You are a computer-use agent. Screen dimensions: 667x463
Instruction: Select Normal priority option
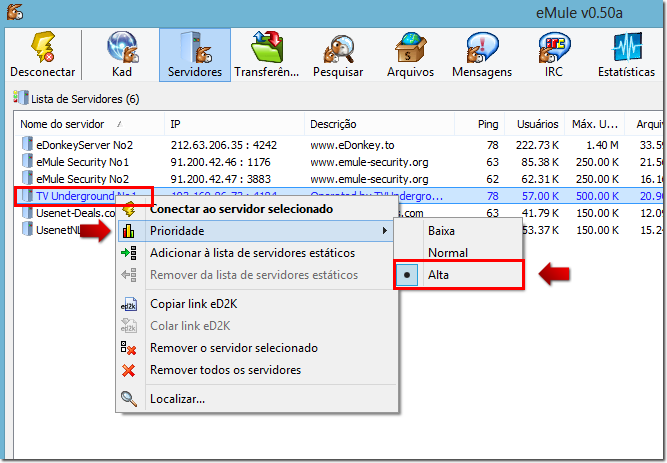459,253
